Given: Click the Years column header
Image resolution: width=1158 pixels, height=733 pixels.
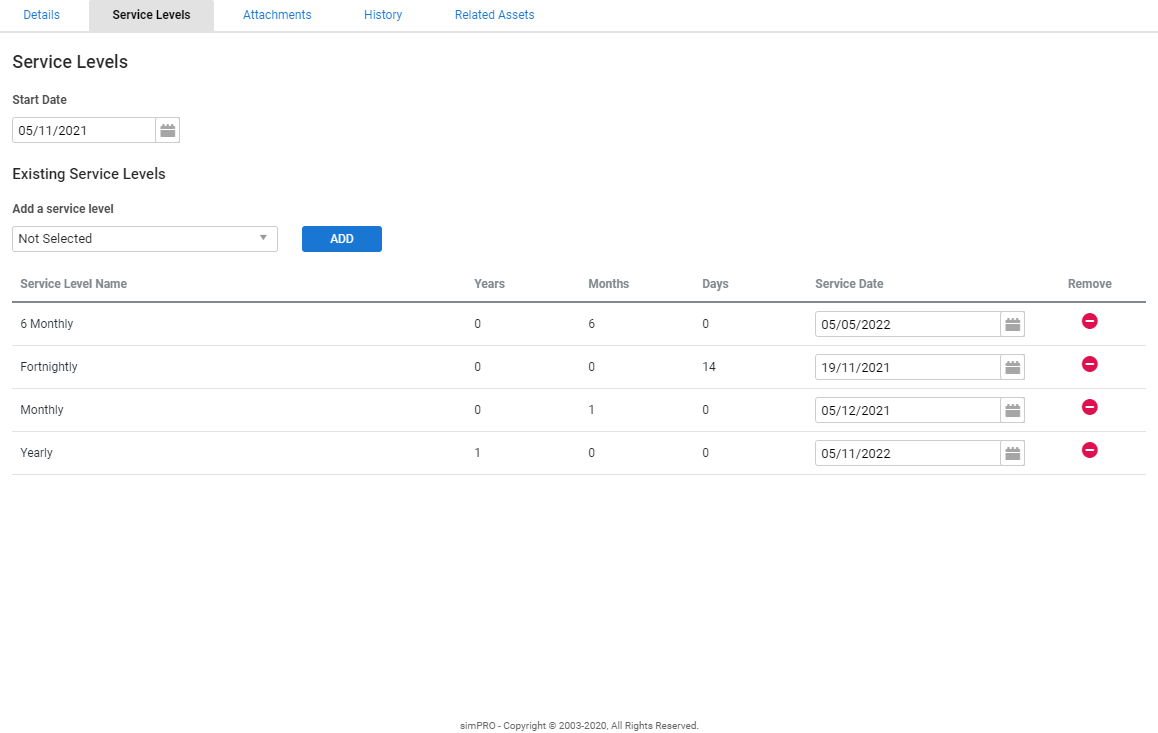Looking at the screenshot, I should pos(489,283).
